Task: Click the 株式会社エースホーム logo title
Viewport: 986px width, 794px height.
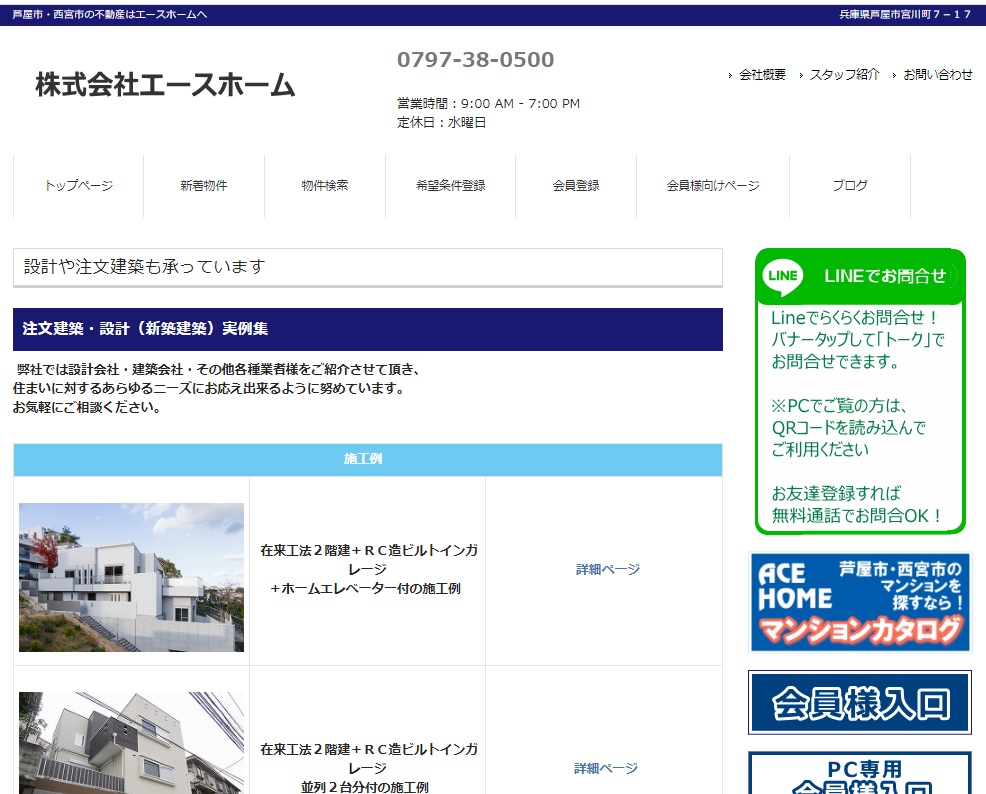Action: [165, 85]
